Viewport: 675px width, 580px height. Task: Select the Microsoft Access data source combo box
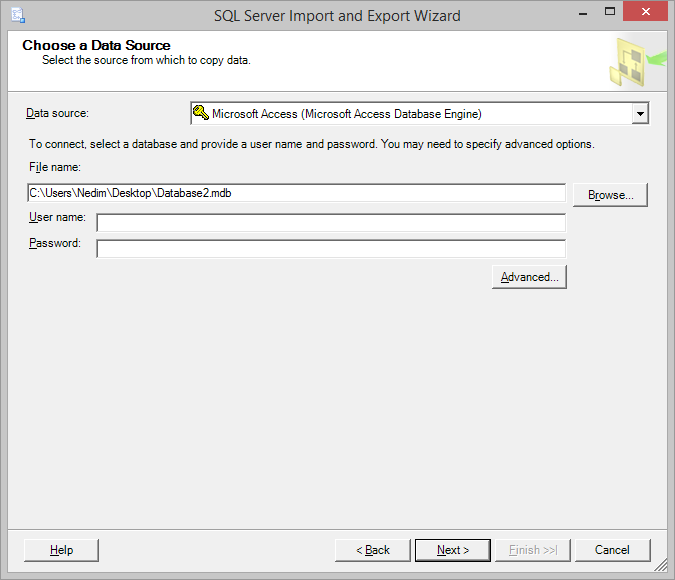pyautogui.click(x=420, y=114)
